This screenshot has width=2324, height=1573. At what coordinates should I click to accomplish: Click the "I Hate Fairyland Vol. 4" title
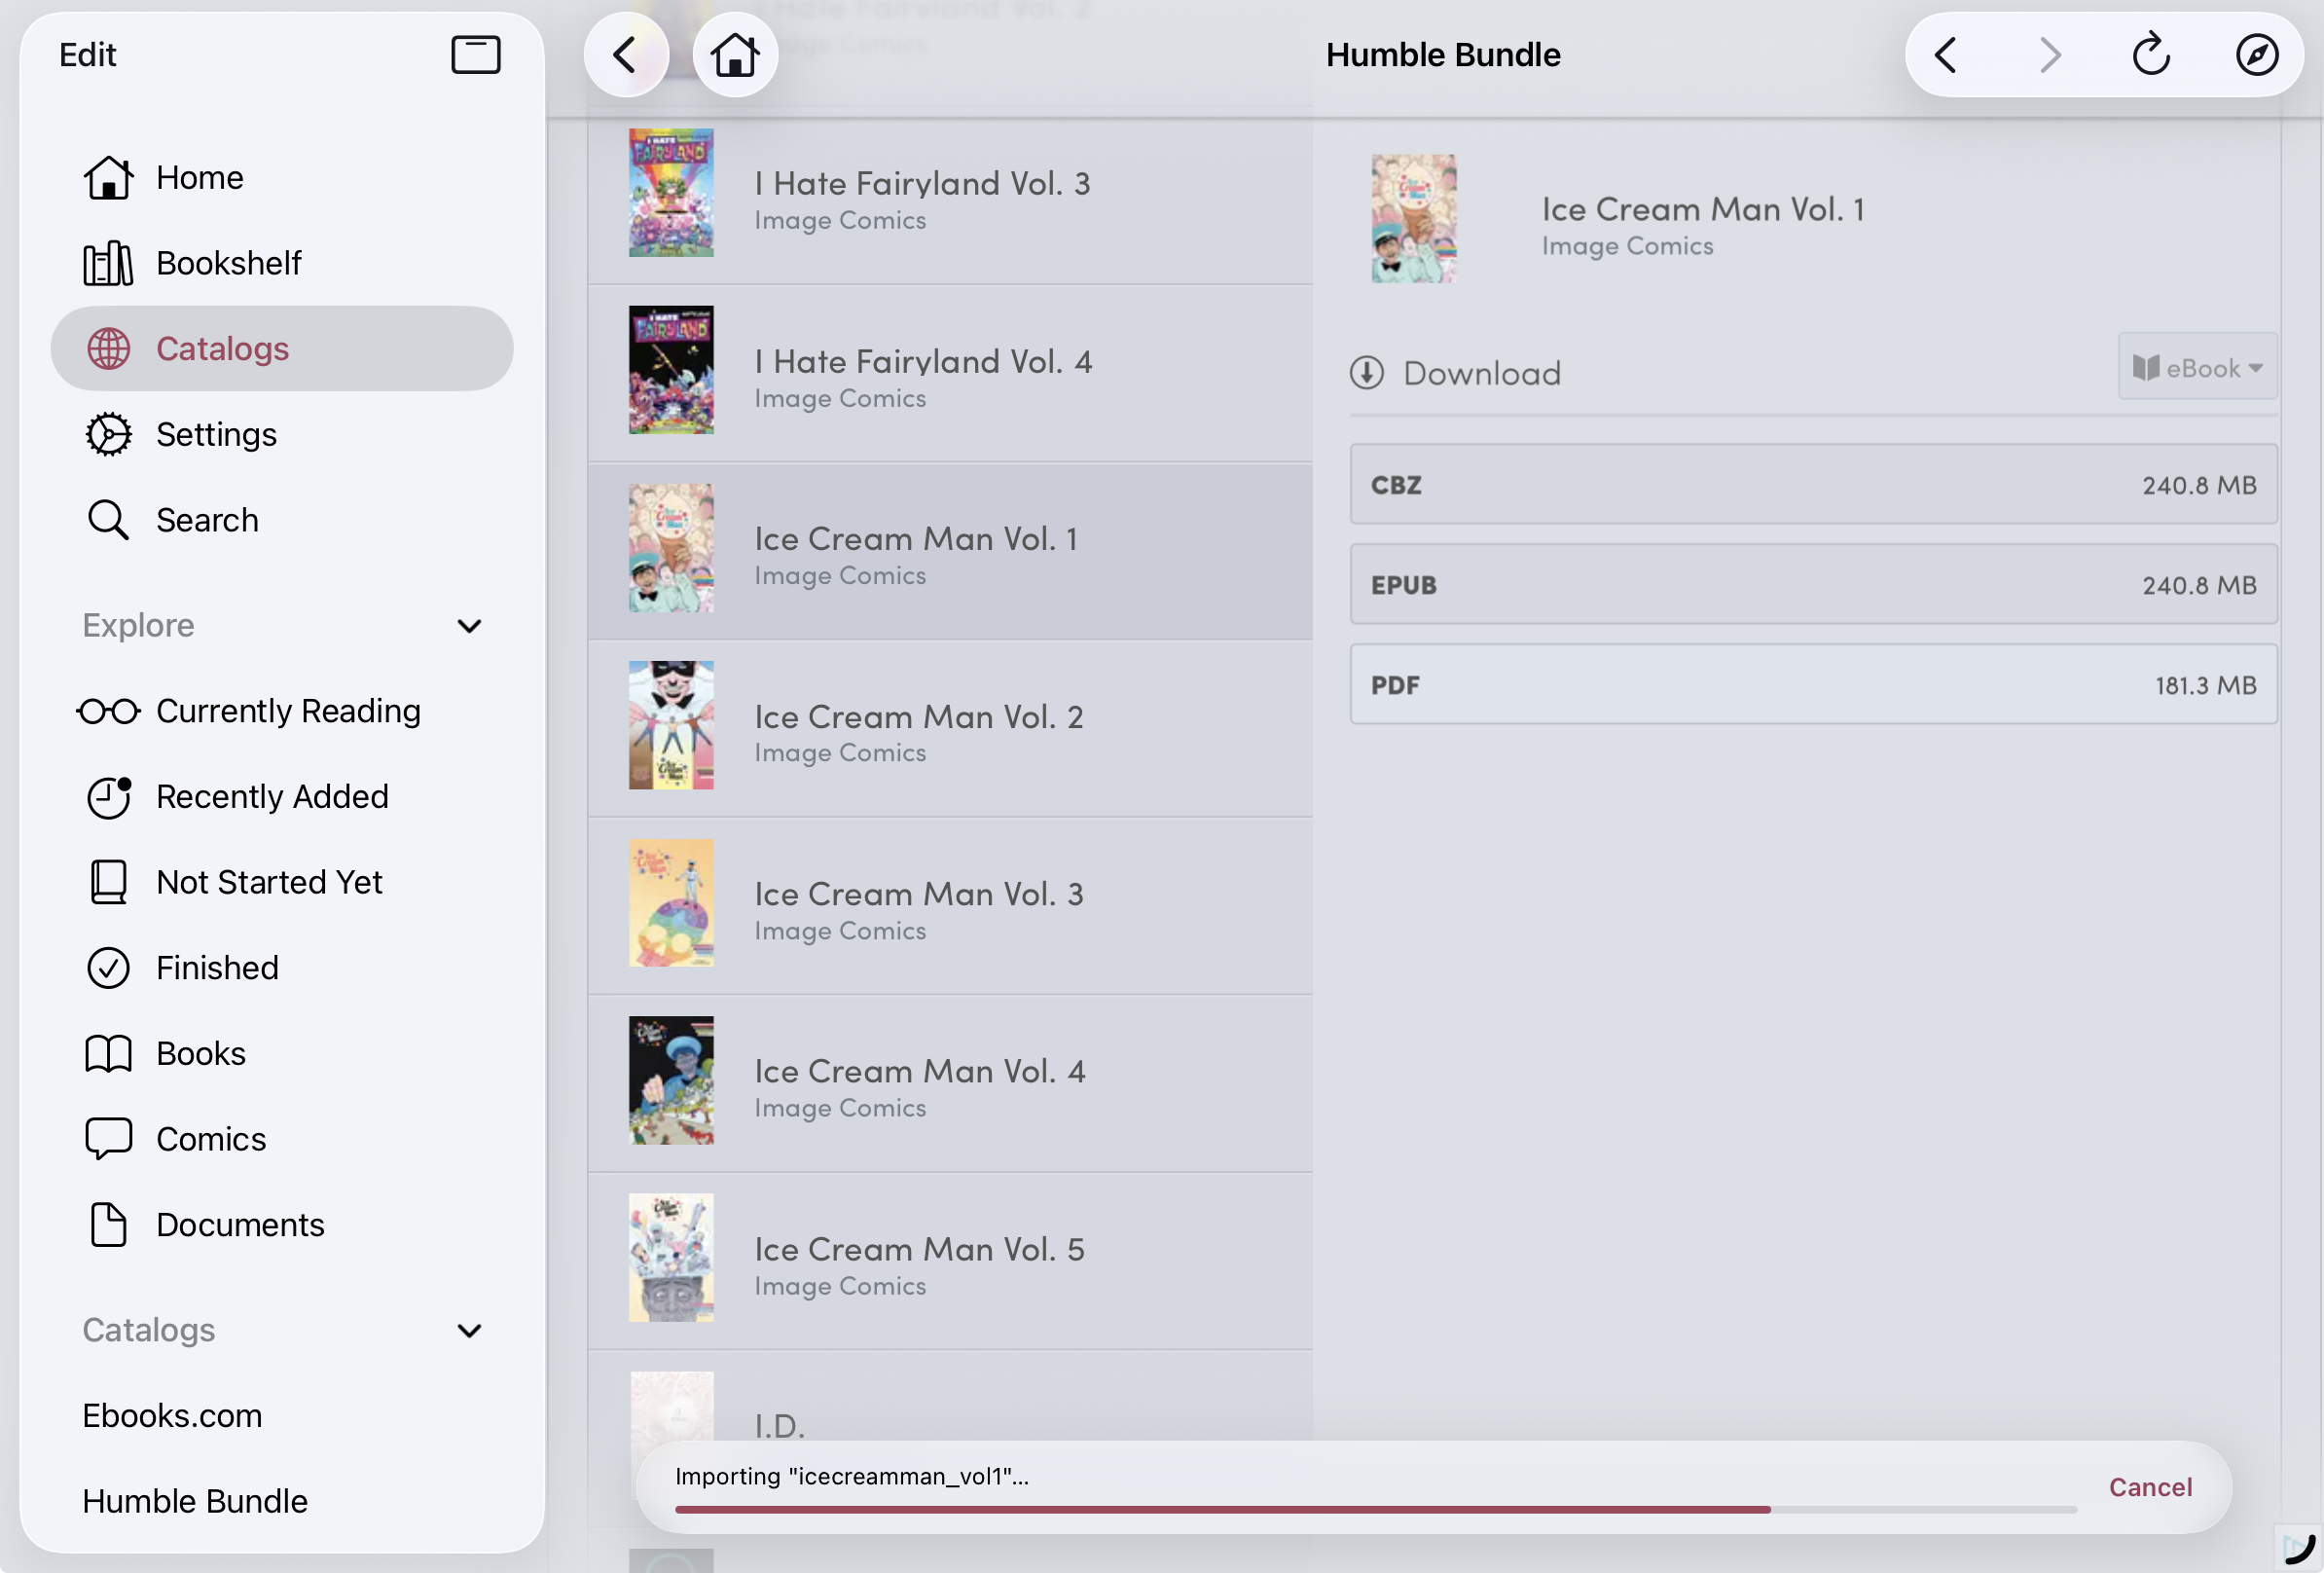point(923,362)
